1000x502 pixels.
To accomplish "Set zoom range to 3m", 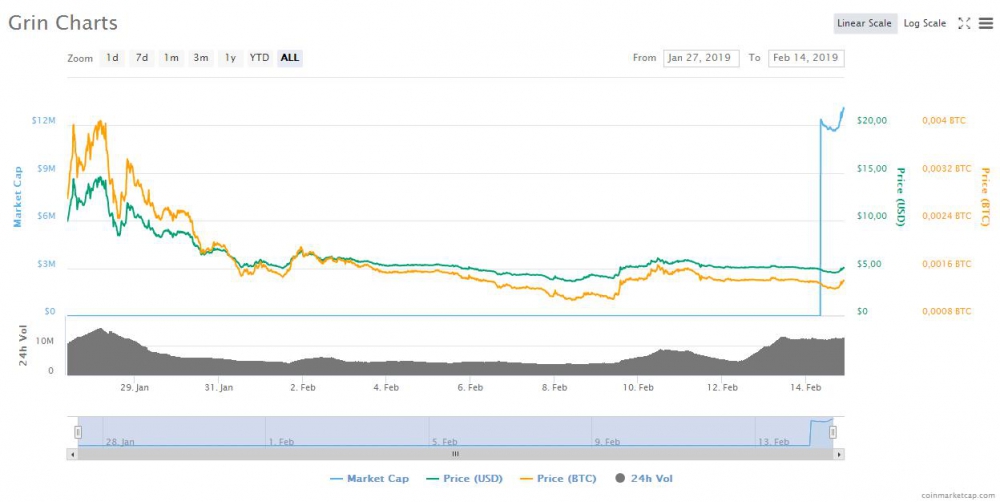I will 201,58.
